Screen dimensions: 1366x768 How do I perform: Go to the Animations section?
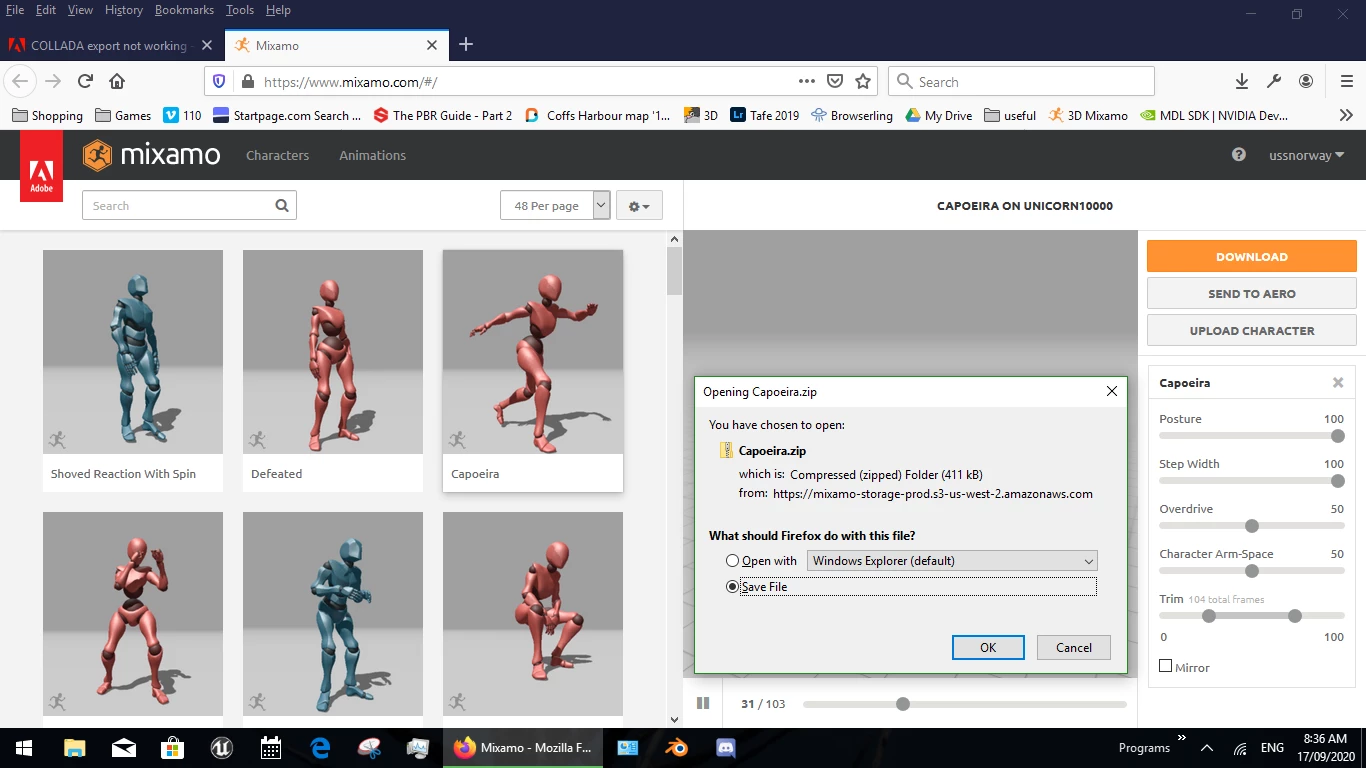click(x=372, y=155)
